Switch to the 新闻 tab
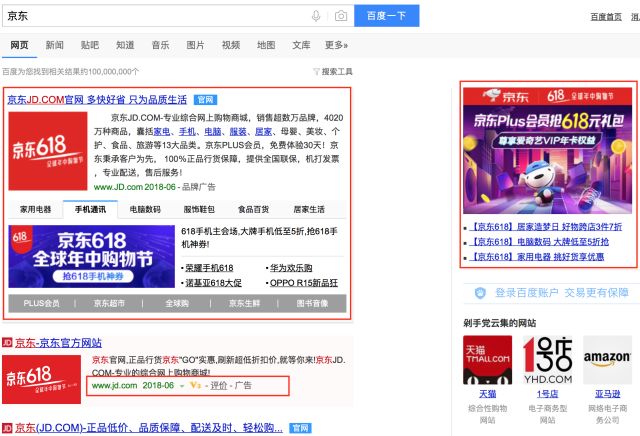The image size is (640, 436). pyautogui.click(x=54, y=45)
